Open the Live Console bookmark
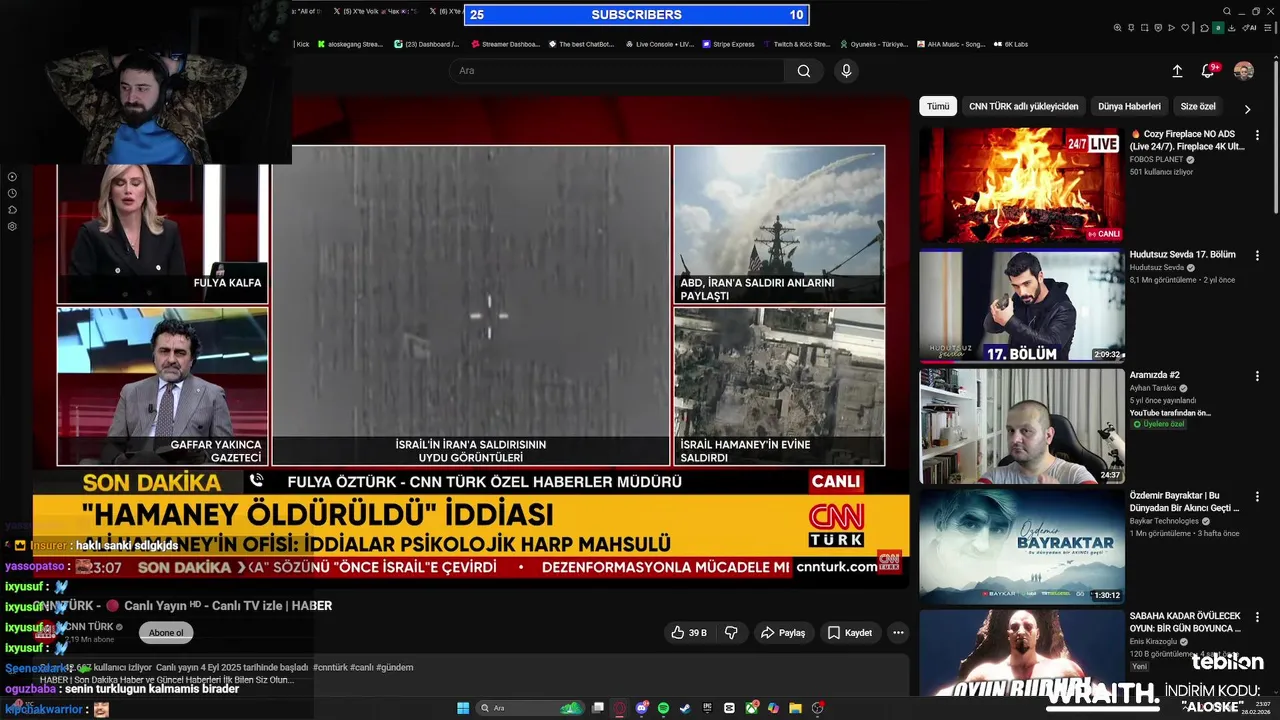The height and width of the screenshot is (720, 1280). click(x=659, y=44)
